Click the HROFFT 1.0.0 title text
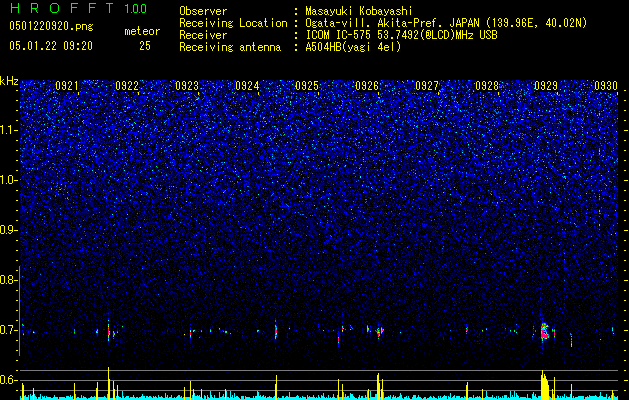This screenshot has width=629, height=400. 78,8
